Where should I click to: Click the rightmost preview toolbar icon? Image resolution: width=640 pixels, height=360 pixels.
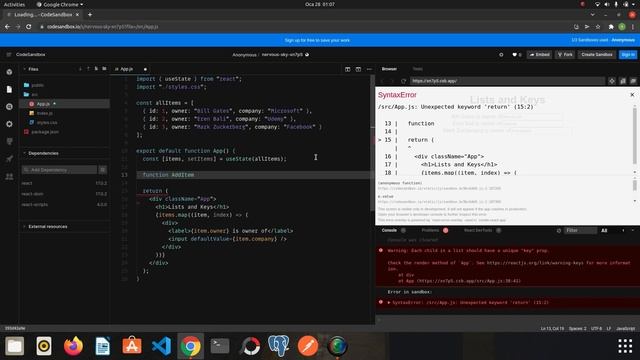click(633, 81)
